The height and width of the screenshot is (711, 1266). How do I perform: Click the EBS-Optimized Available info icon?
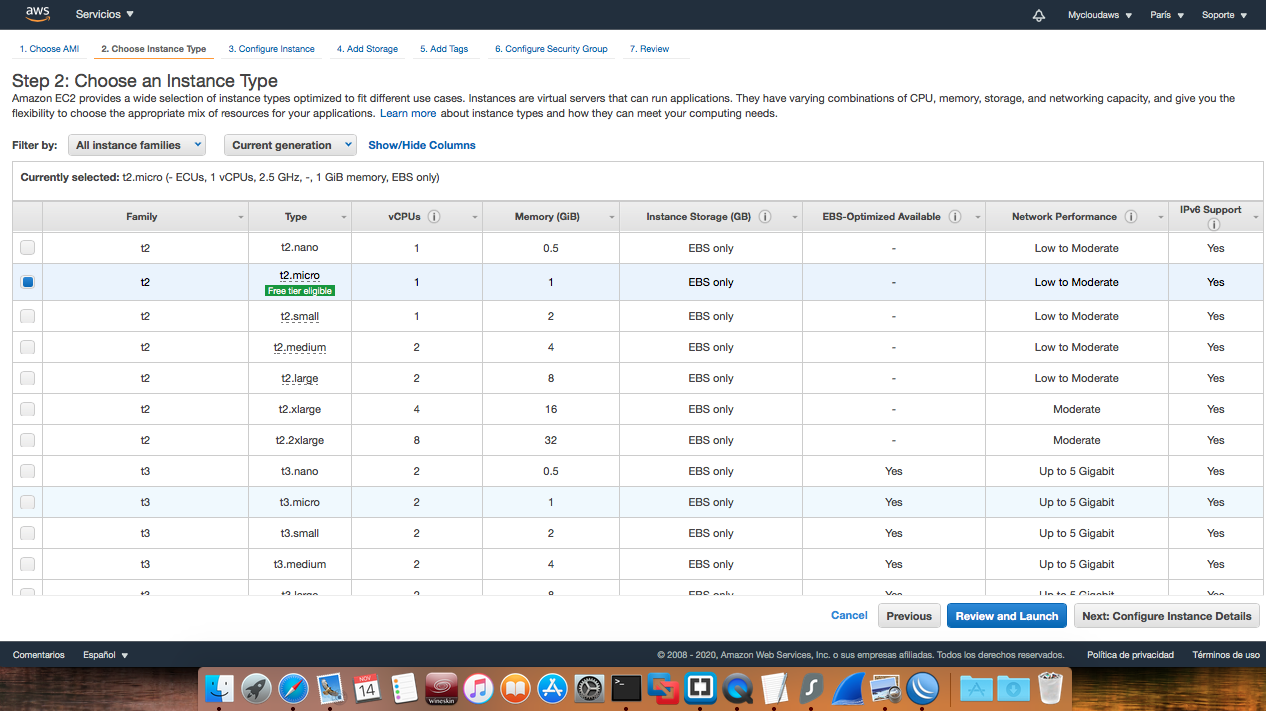954,216
